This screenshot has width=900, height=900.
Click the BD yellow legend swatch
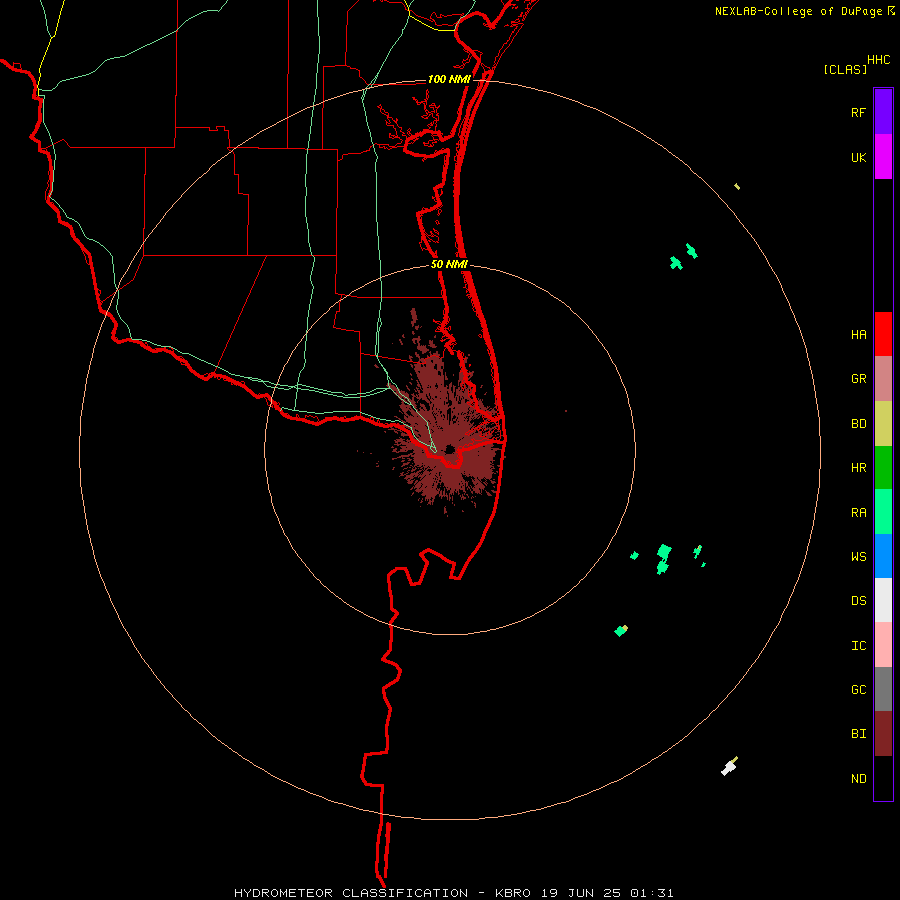click(x=883, y=424)
